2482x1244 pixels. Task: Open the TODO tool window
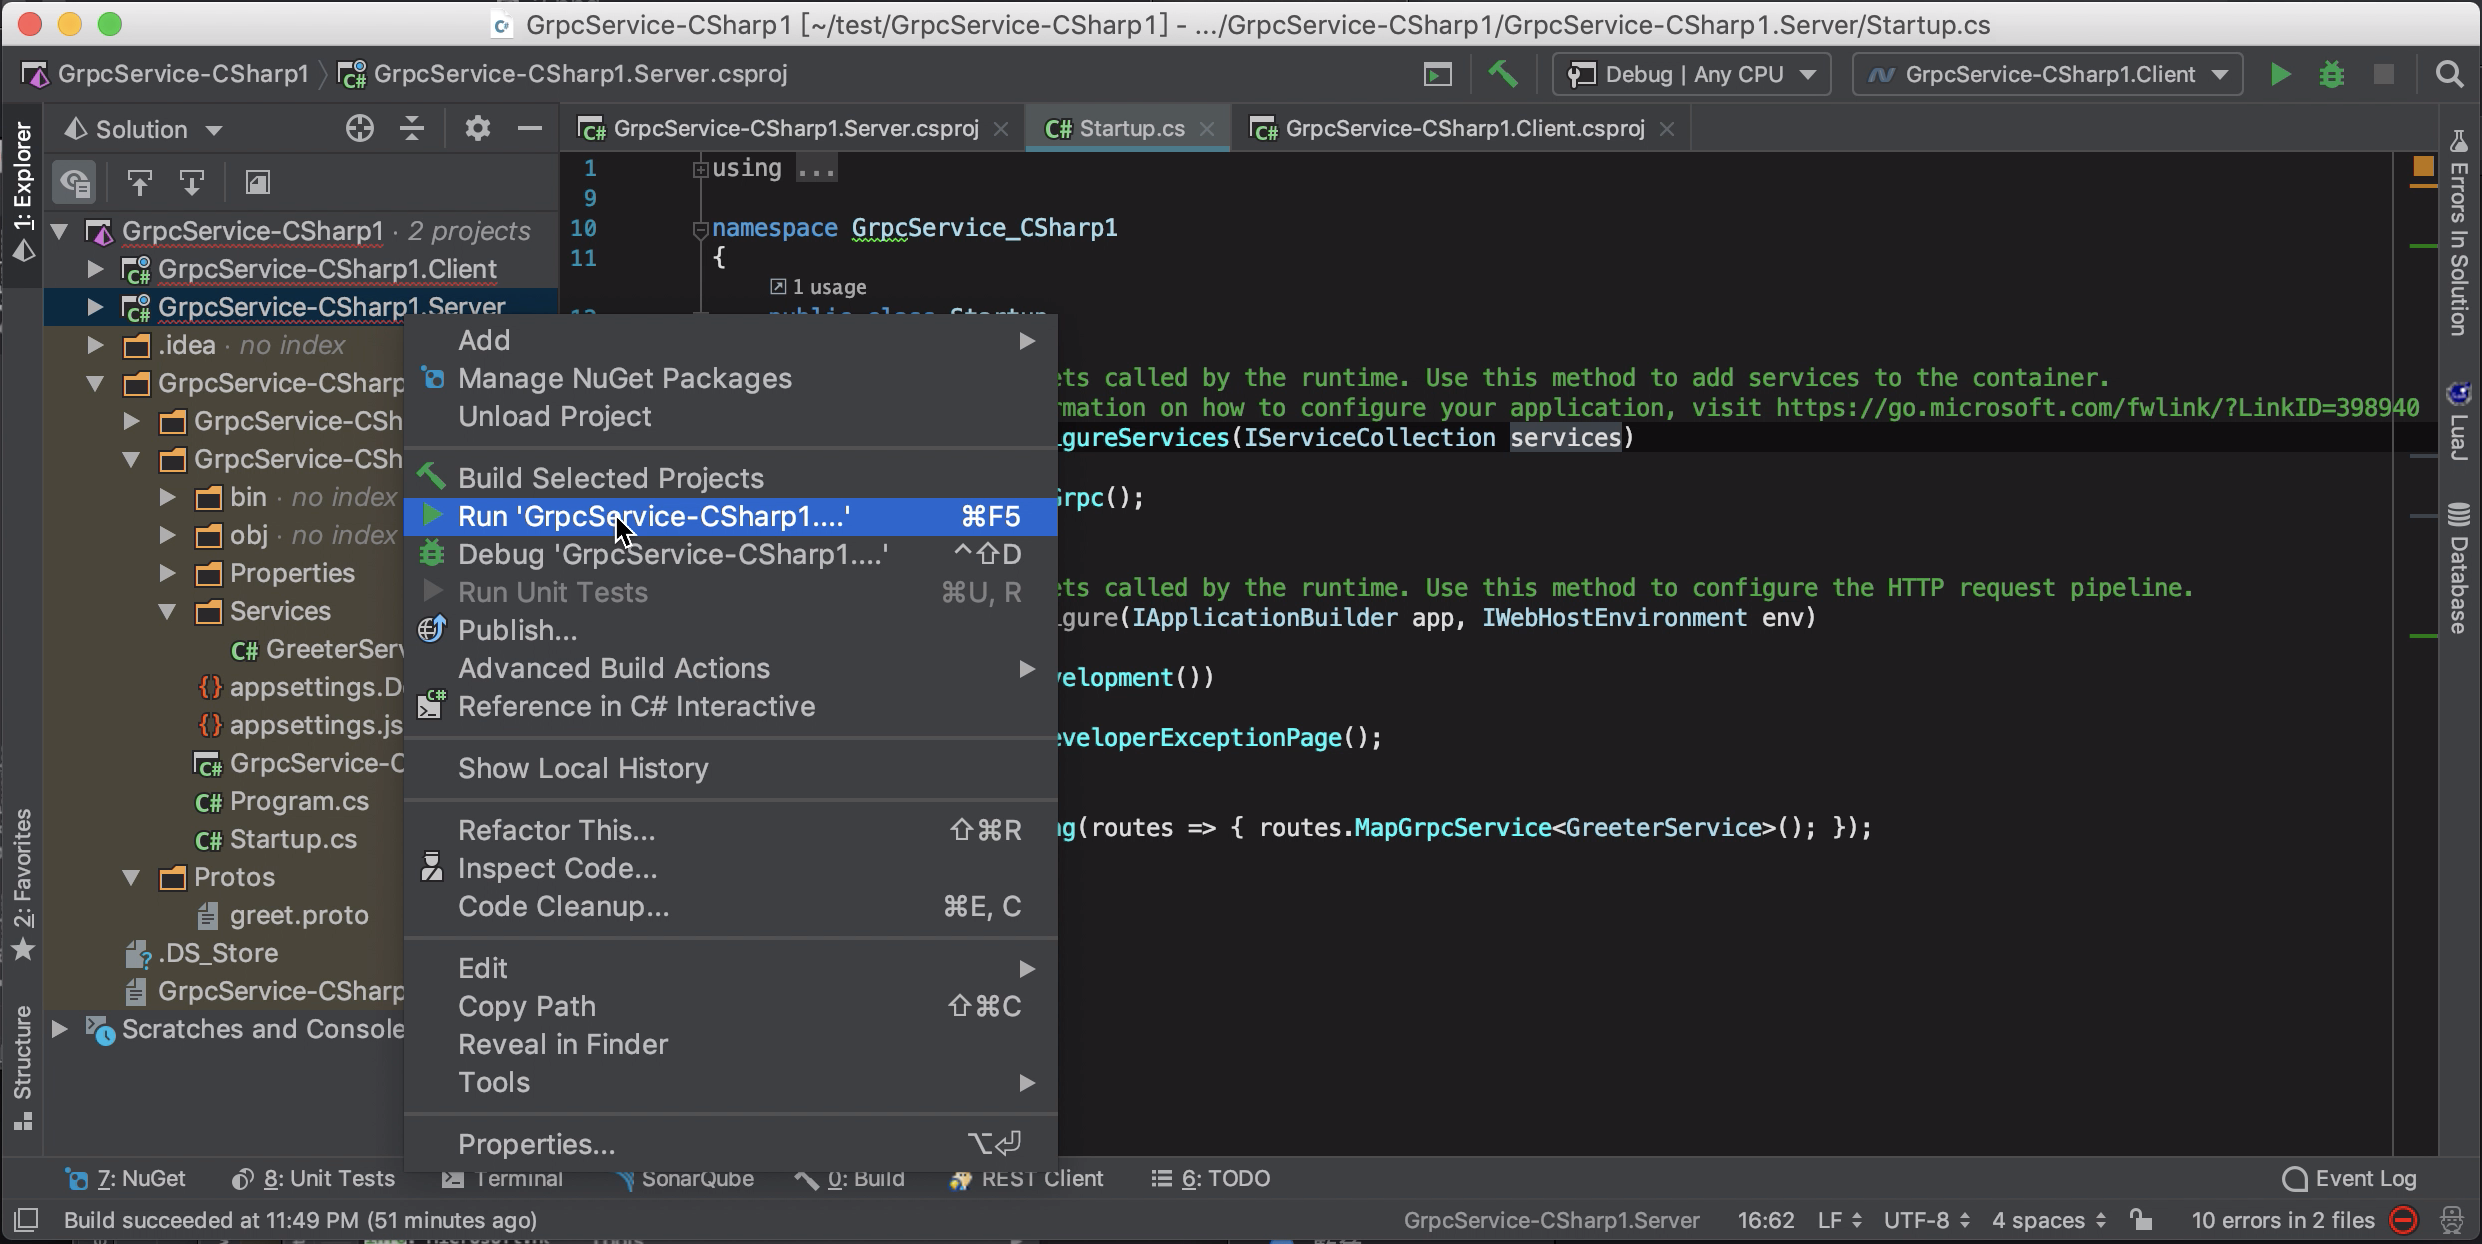(x=1210, y=1179)
